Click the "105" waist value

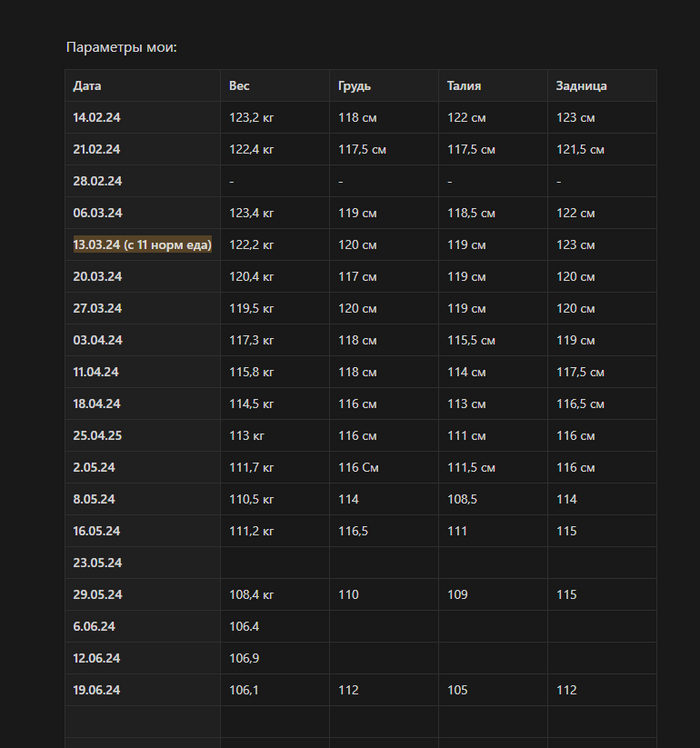457,690
